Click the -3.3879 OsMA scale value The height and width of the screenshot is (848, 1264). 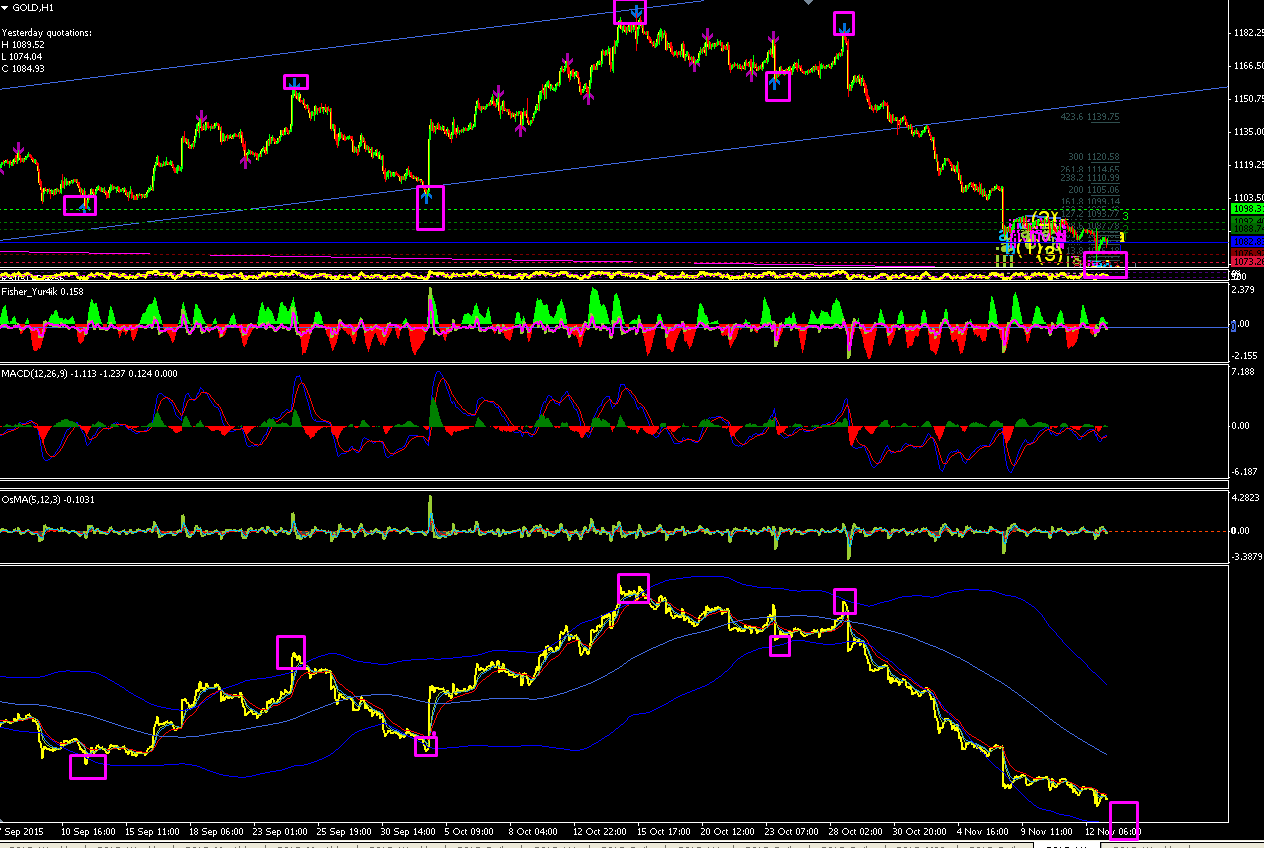point(1247,556)
